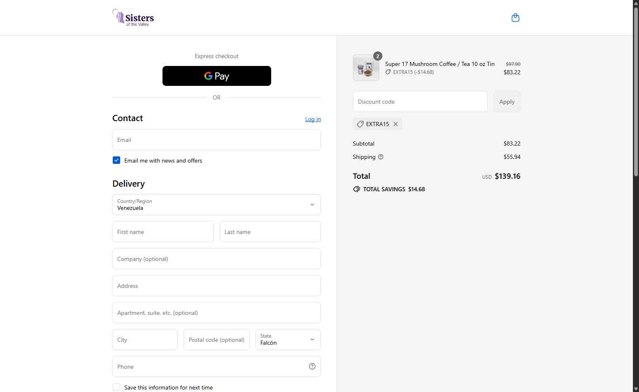The height and width of the screenshot is (392, 639).
Task: Click the Apartment, suite, etc. field
Action: coord(216,313)
